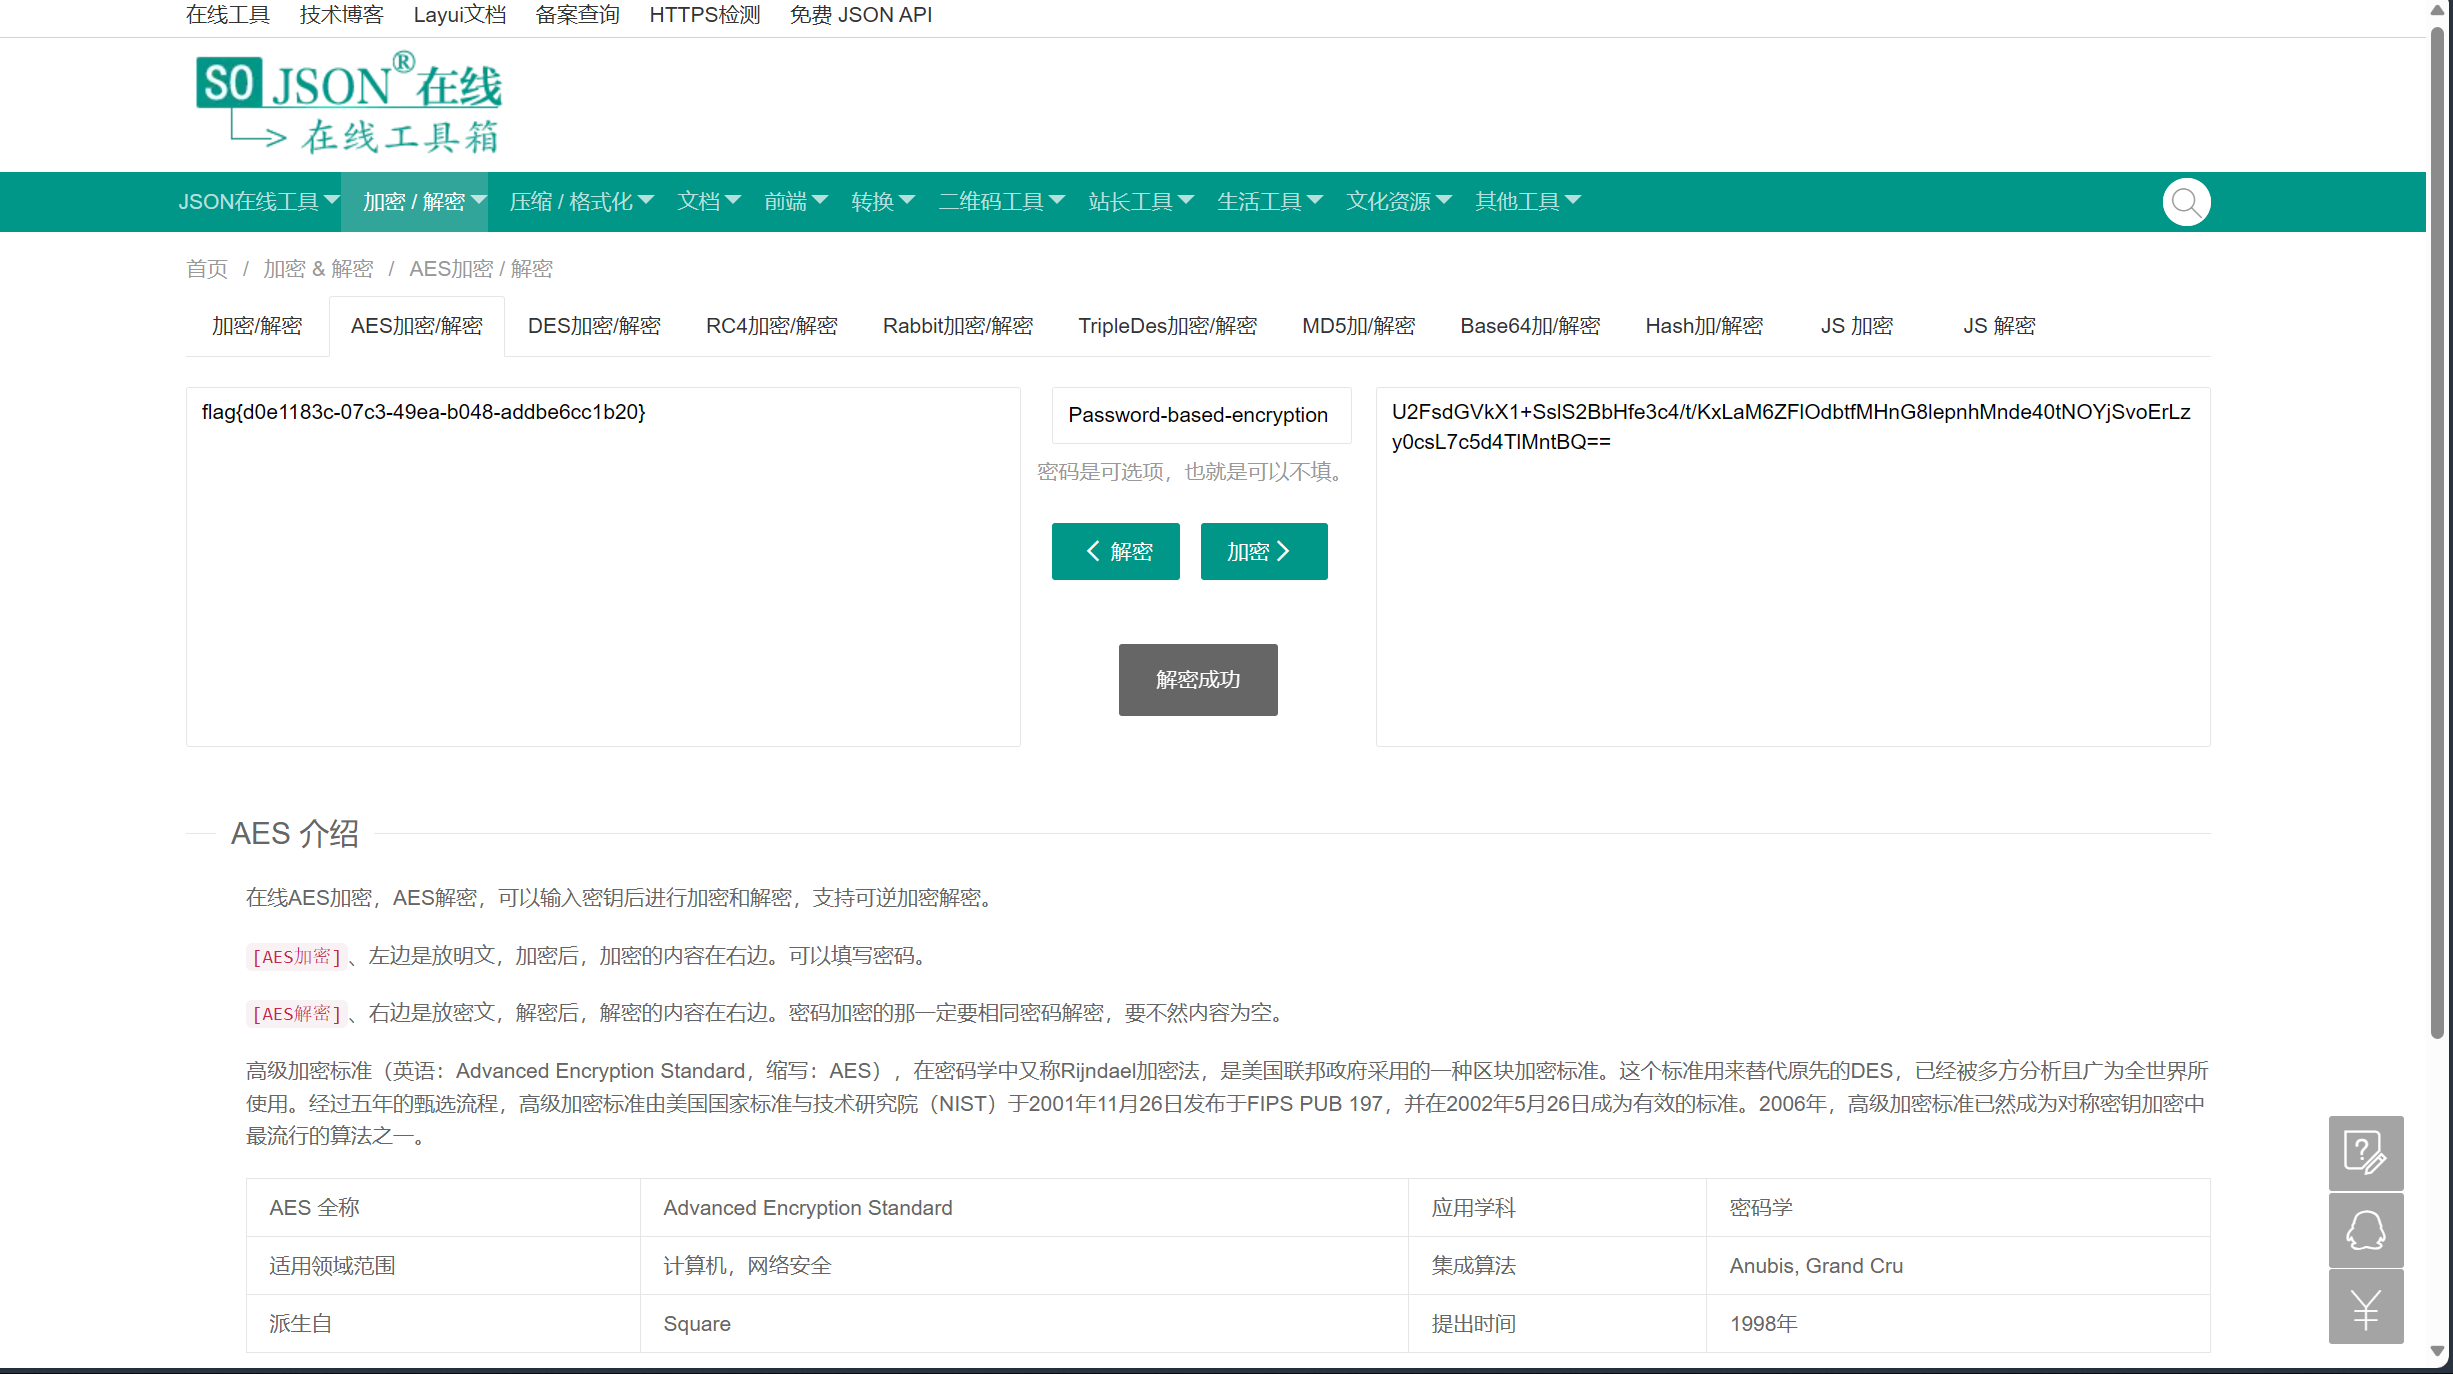
Task: Click the page vertical scrollbar thumb
Action: click(2438, 530)
